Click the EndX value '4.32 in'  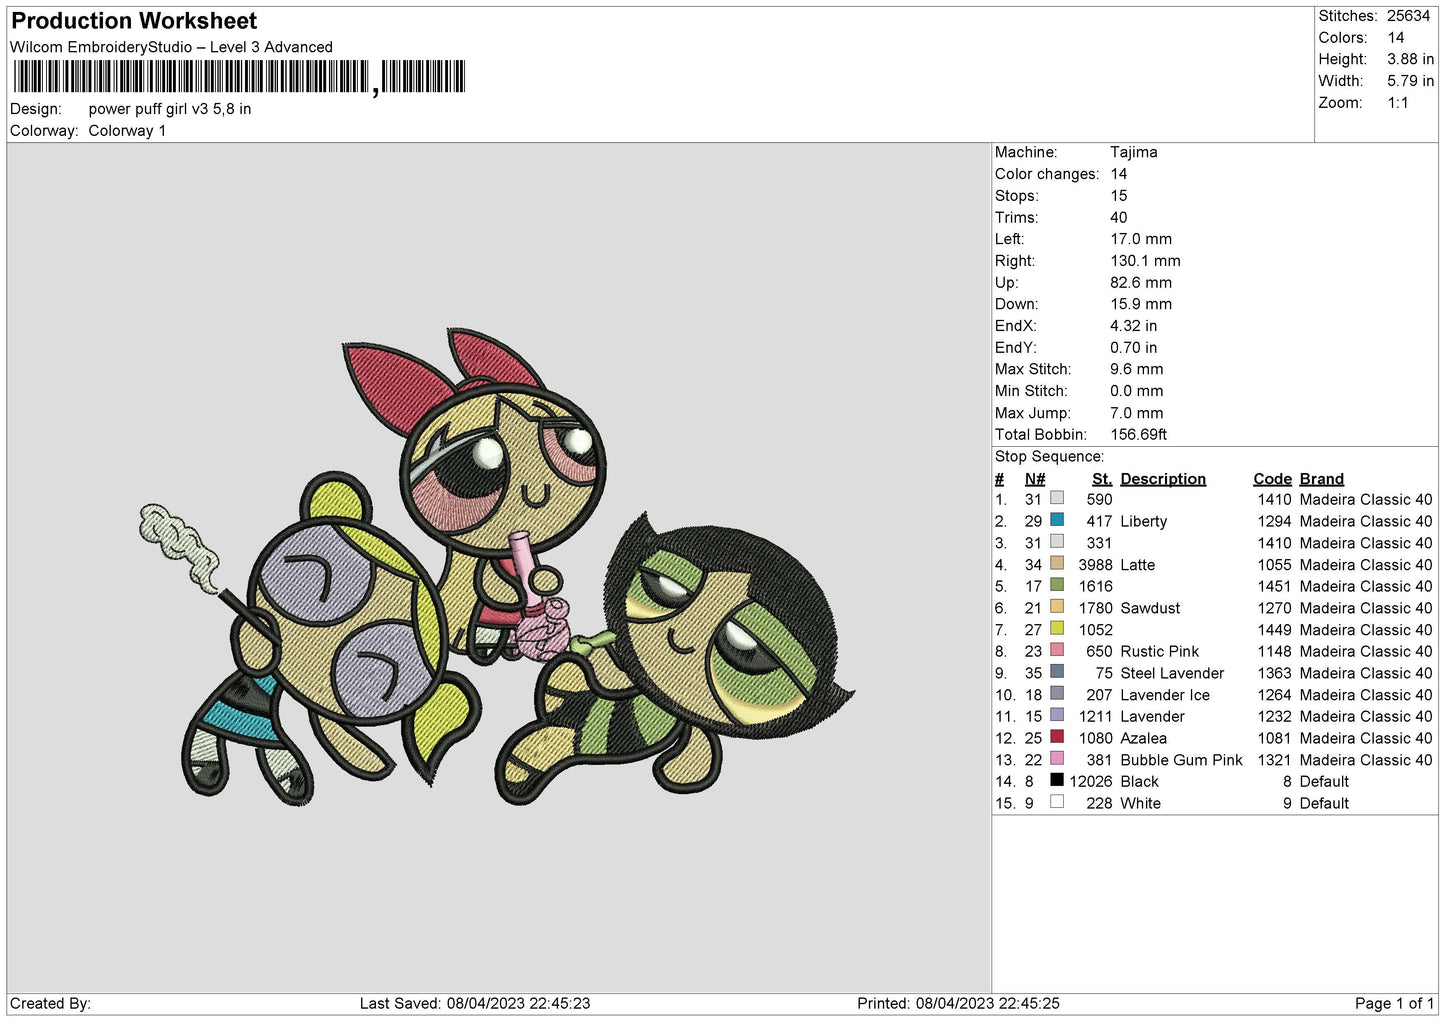tap(1134, 326)
